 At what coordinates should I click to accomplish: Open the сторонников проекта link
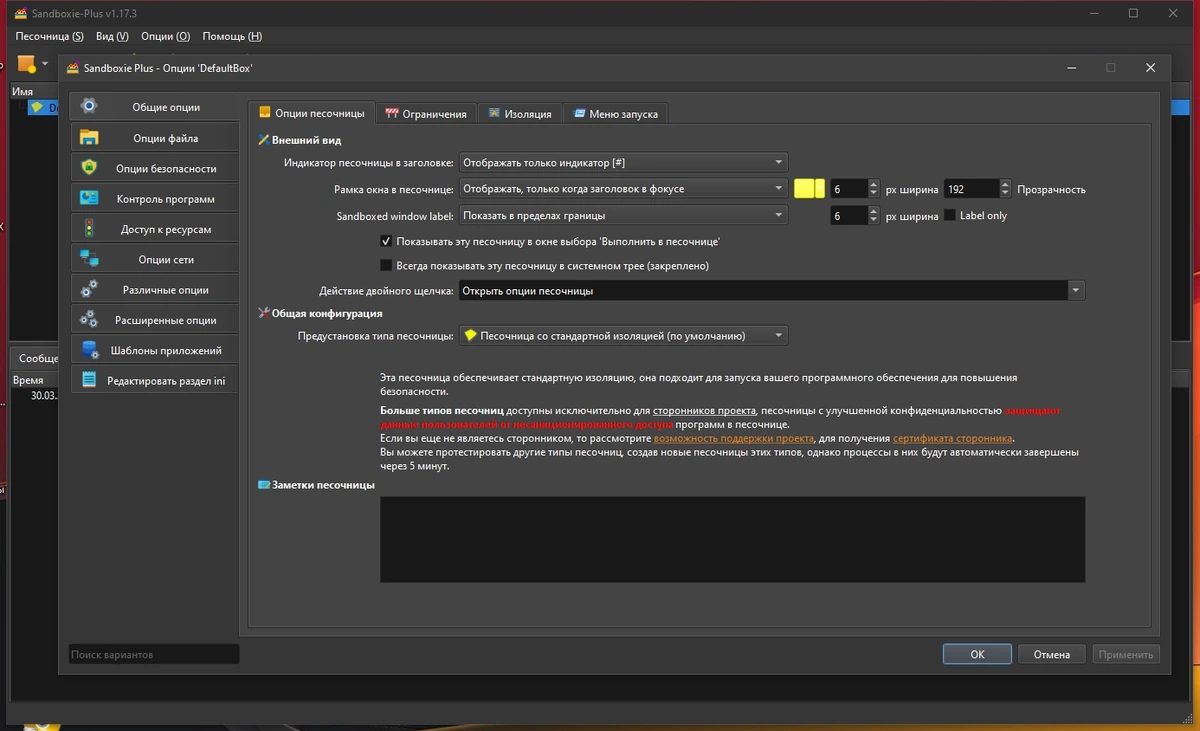pyautogui.click(x=704, y=411)
